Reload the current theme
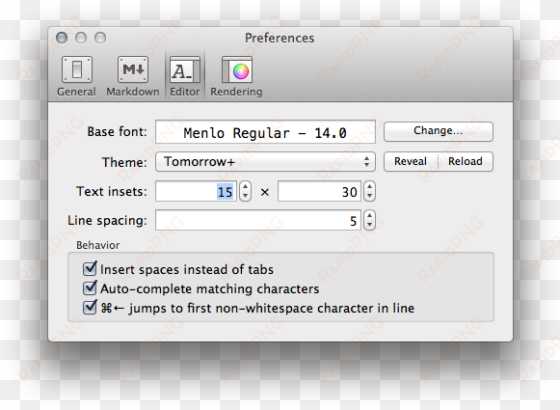 click(466, 161)
